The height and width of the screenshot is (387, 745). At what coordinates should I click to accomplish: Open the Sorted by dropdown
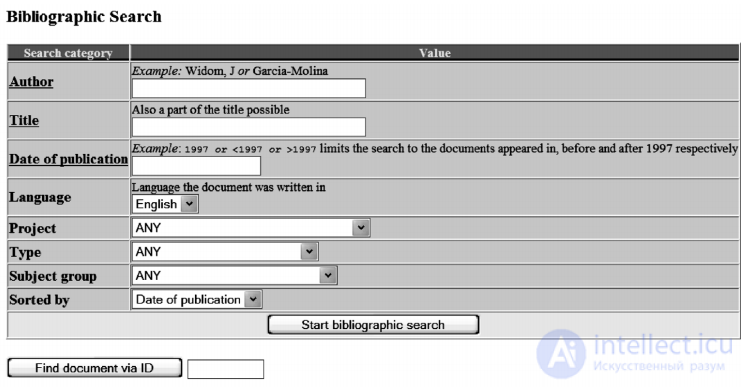(x=197, y=300)
